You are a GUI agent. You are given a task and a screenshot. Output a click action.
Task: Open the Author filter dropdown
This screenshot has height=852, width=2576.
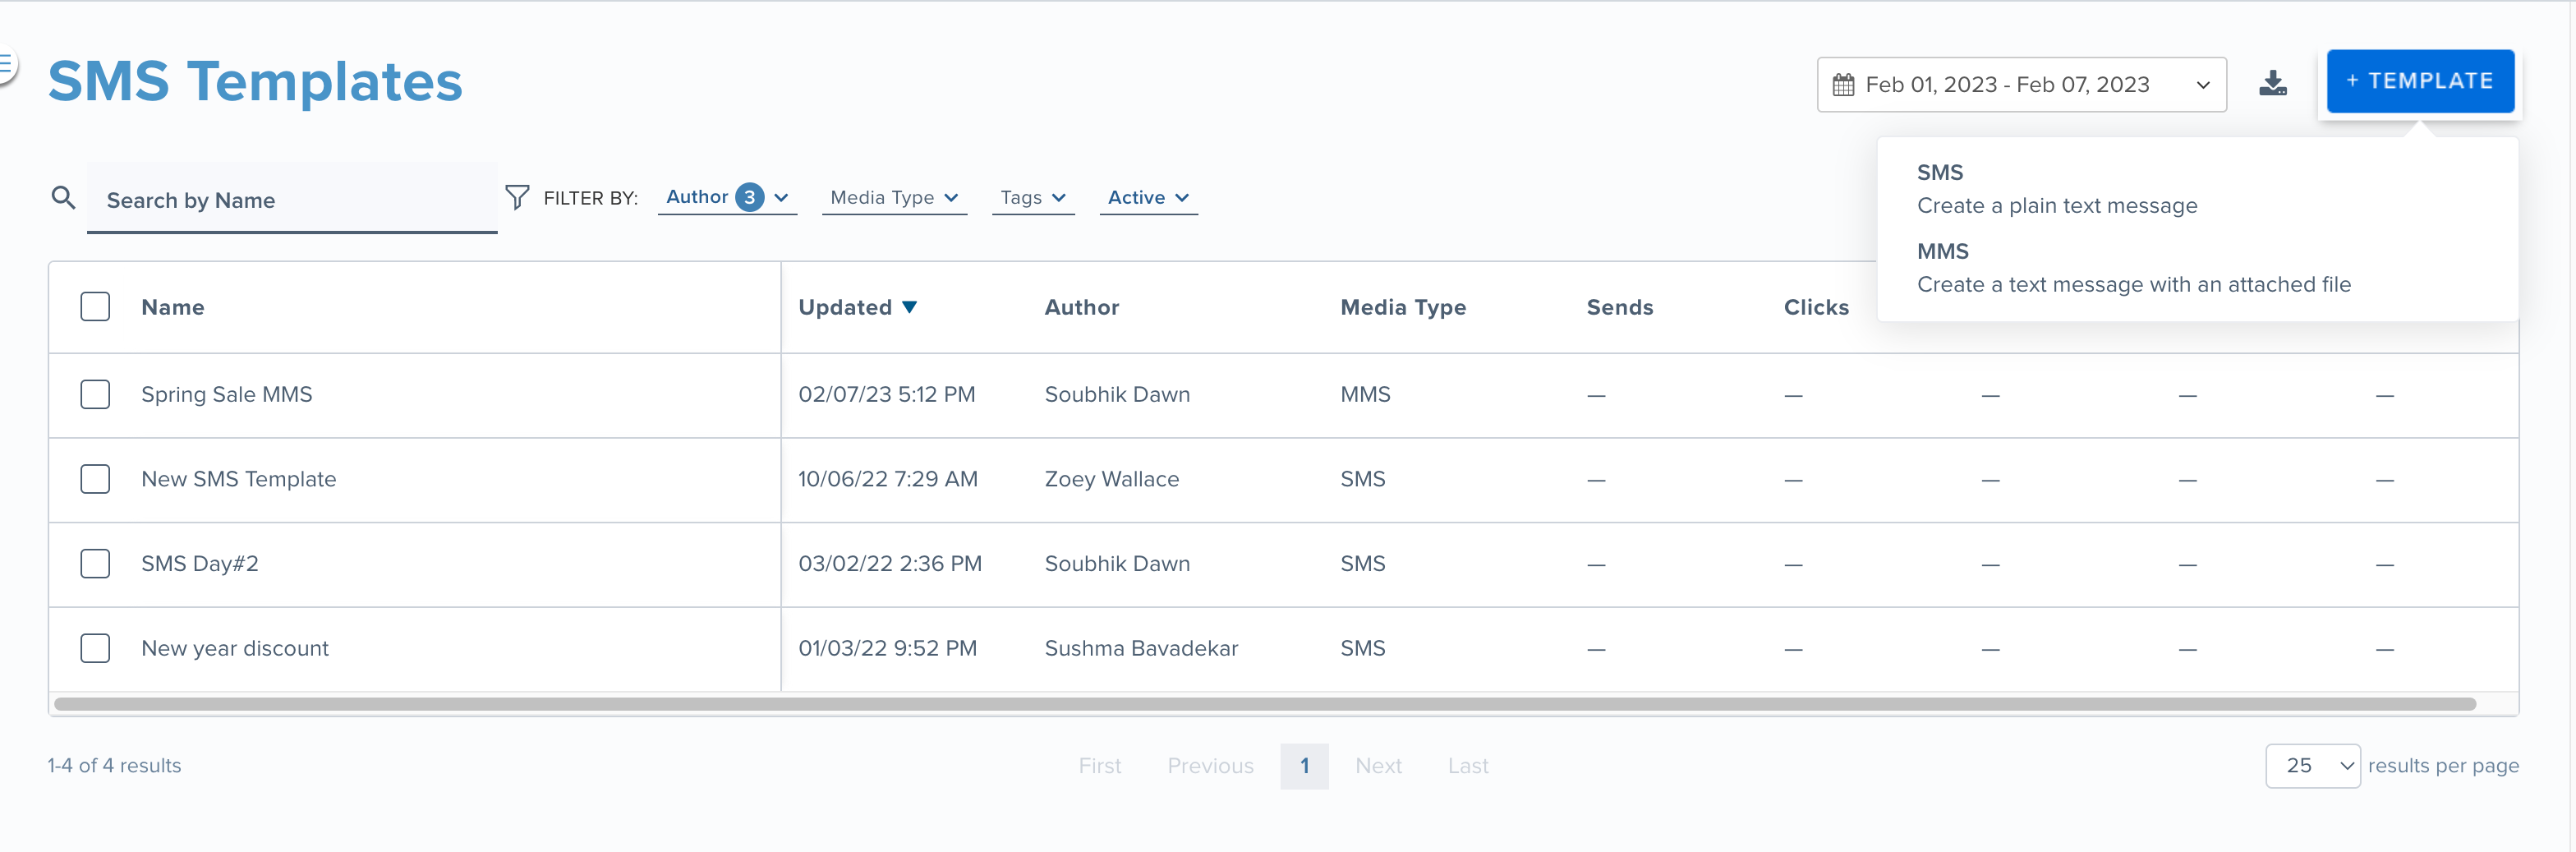[727, 197]
